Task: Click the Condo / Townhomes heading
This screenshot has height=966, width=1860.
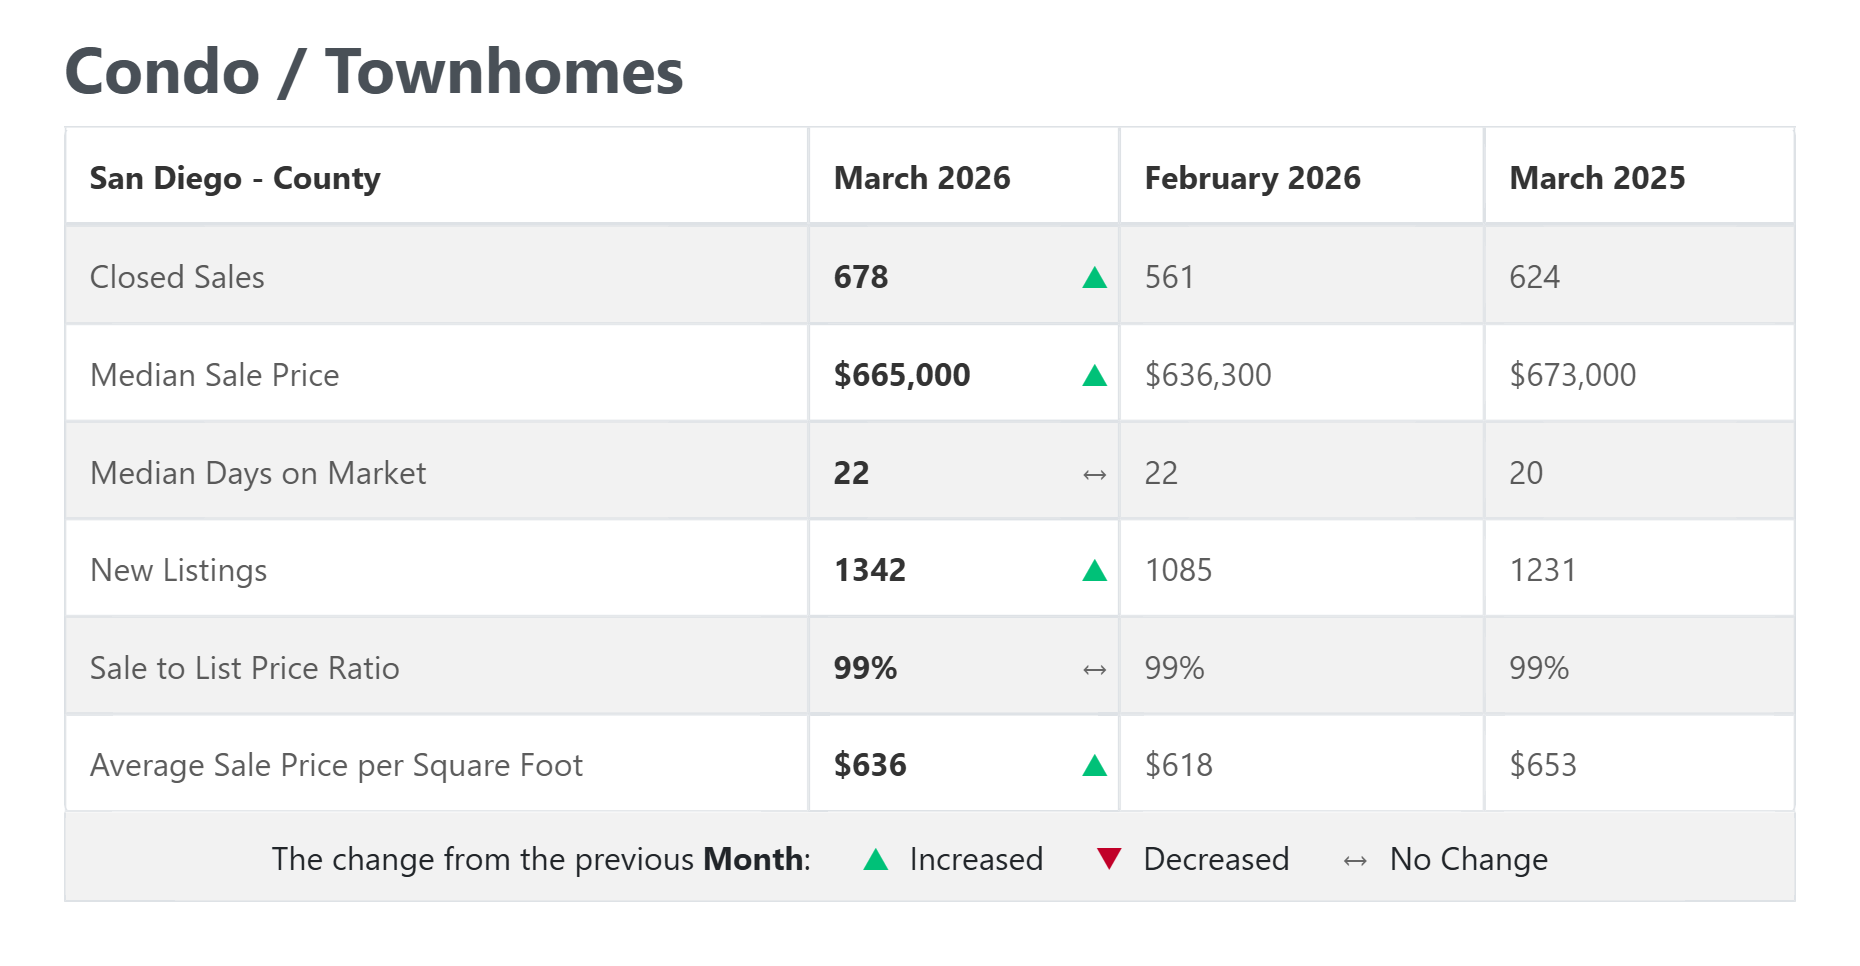Action: [x=374, y=72]
